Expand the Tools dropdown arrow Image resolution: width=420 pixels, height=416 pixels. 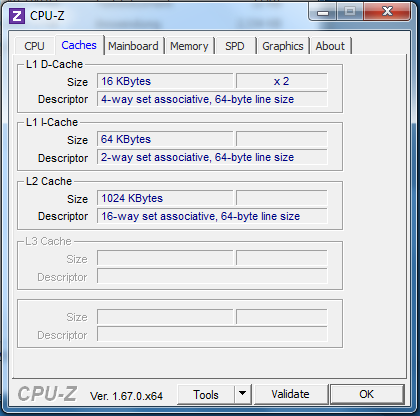click(x=243, y=395)
